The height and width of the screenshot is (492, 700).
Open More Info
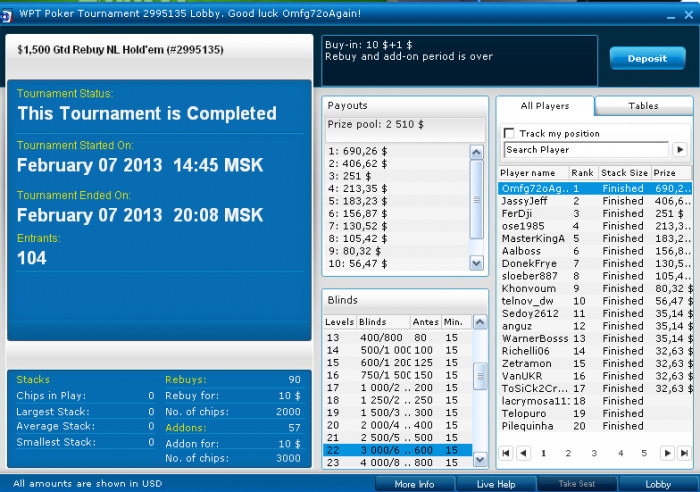point(414,484)
